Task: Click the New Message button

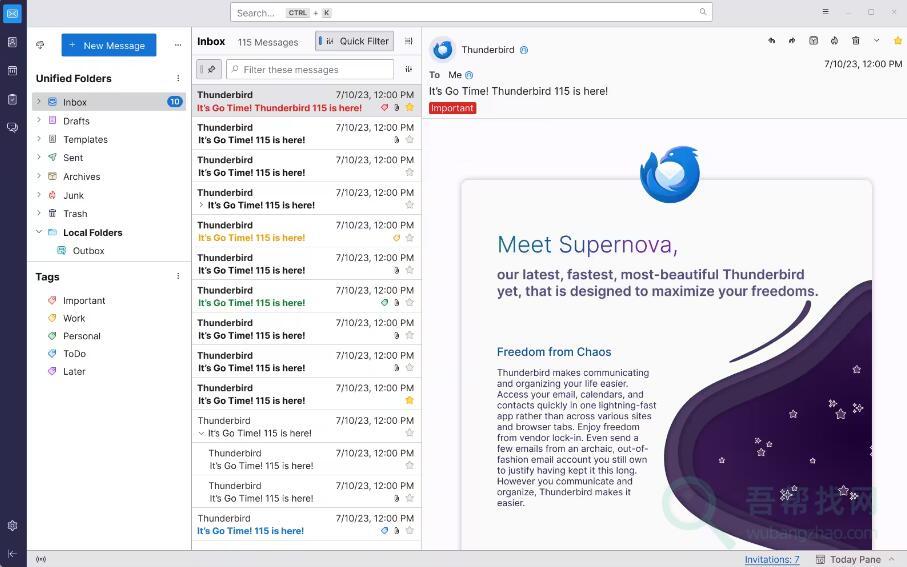Action: pyautogui.click(x=108, y=45)
